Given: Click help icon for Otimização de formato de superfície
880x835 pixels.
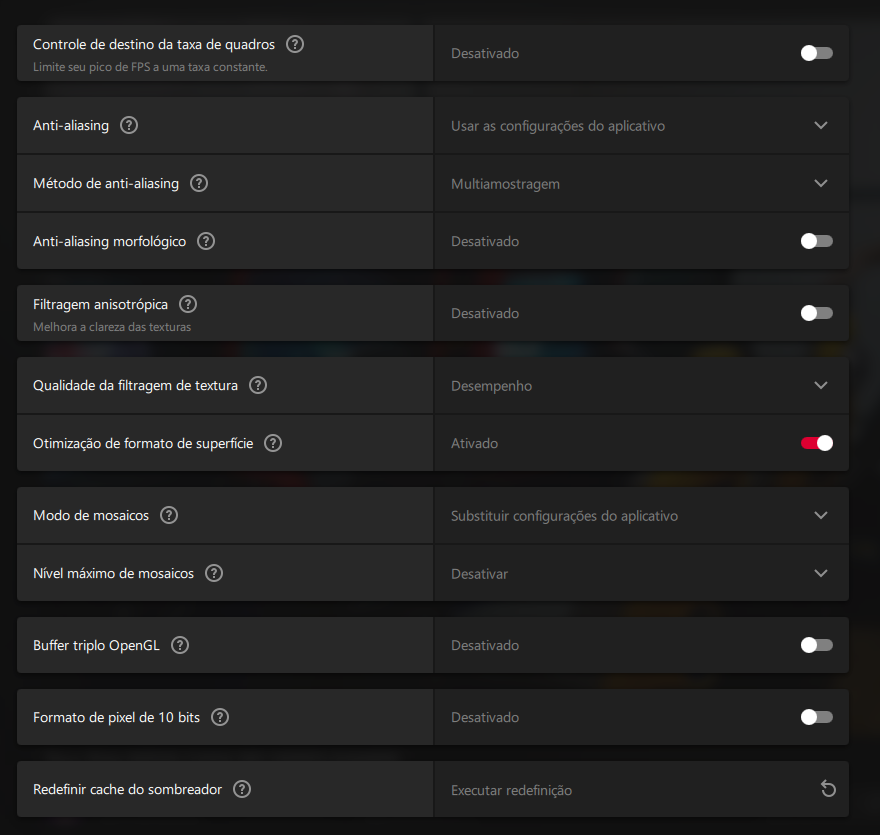Looking at the screenshot, I should (273, 443).
